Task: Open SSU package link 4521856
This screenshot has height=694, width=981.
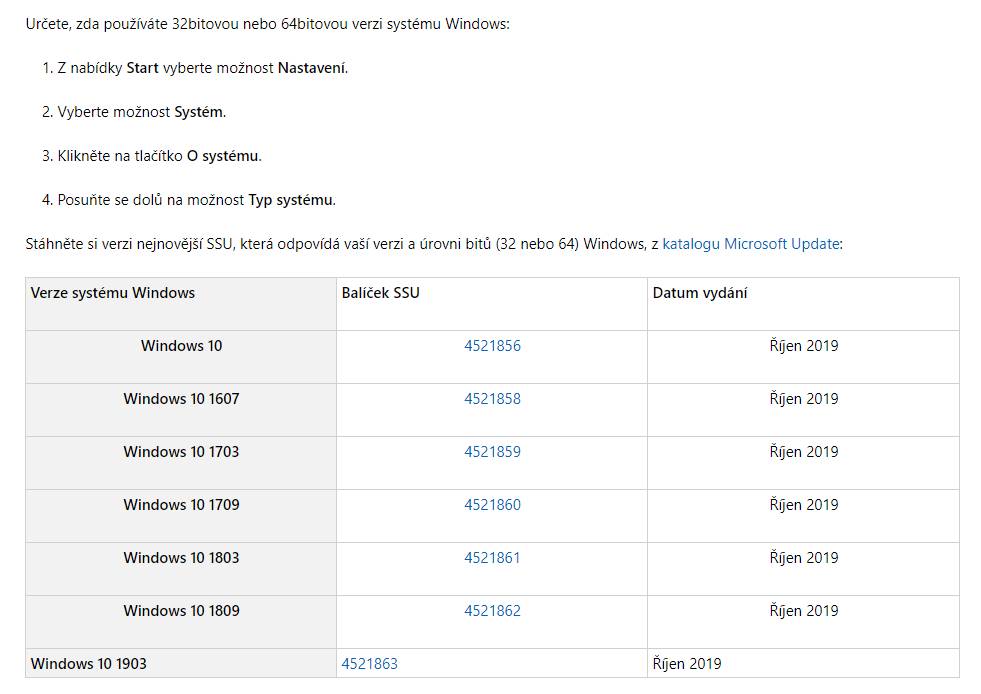Action: [492, 345]
